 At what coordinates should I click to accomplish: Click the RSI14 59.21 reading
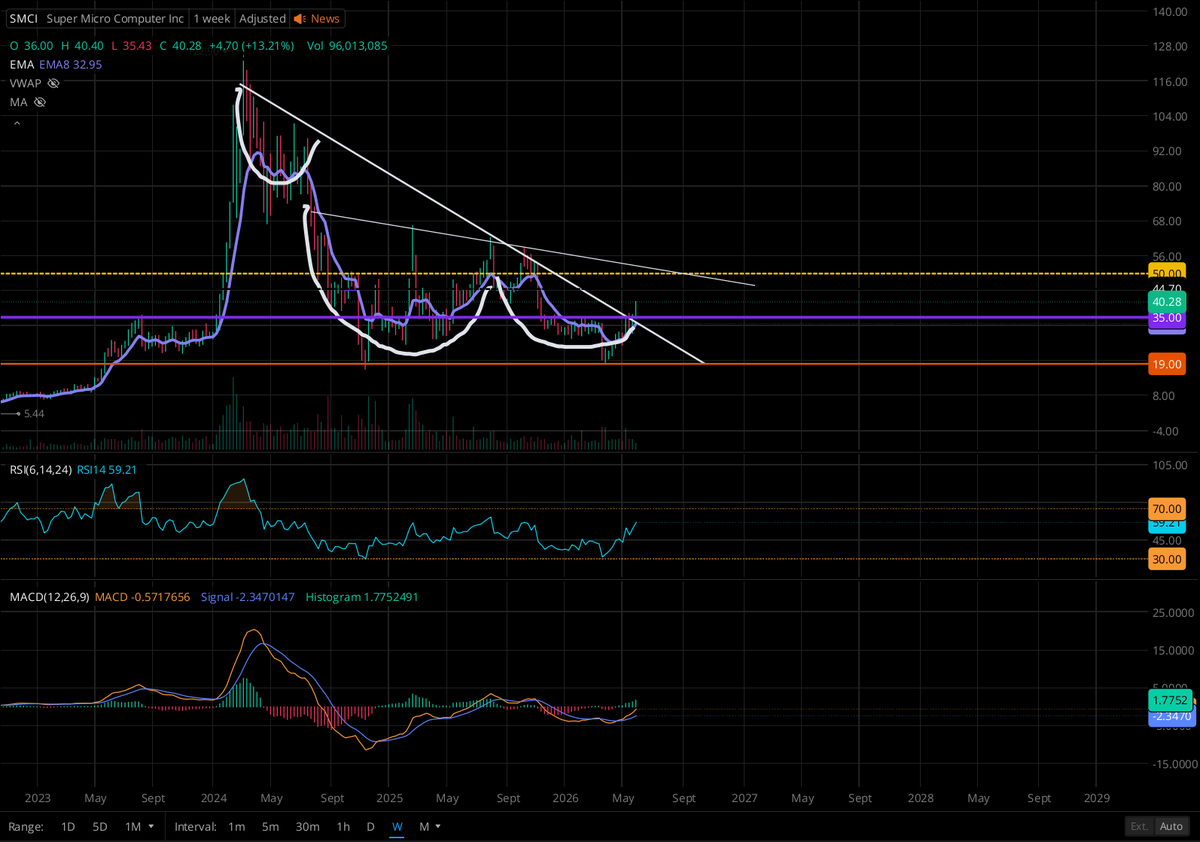tap(107, 470)
